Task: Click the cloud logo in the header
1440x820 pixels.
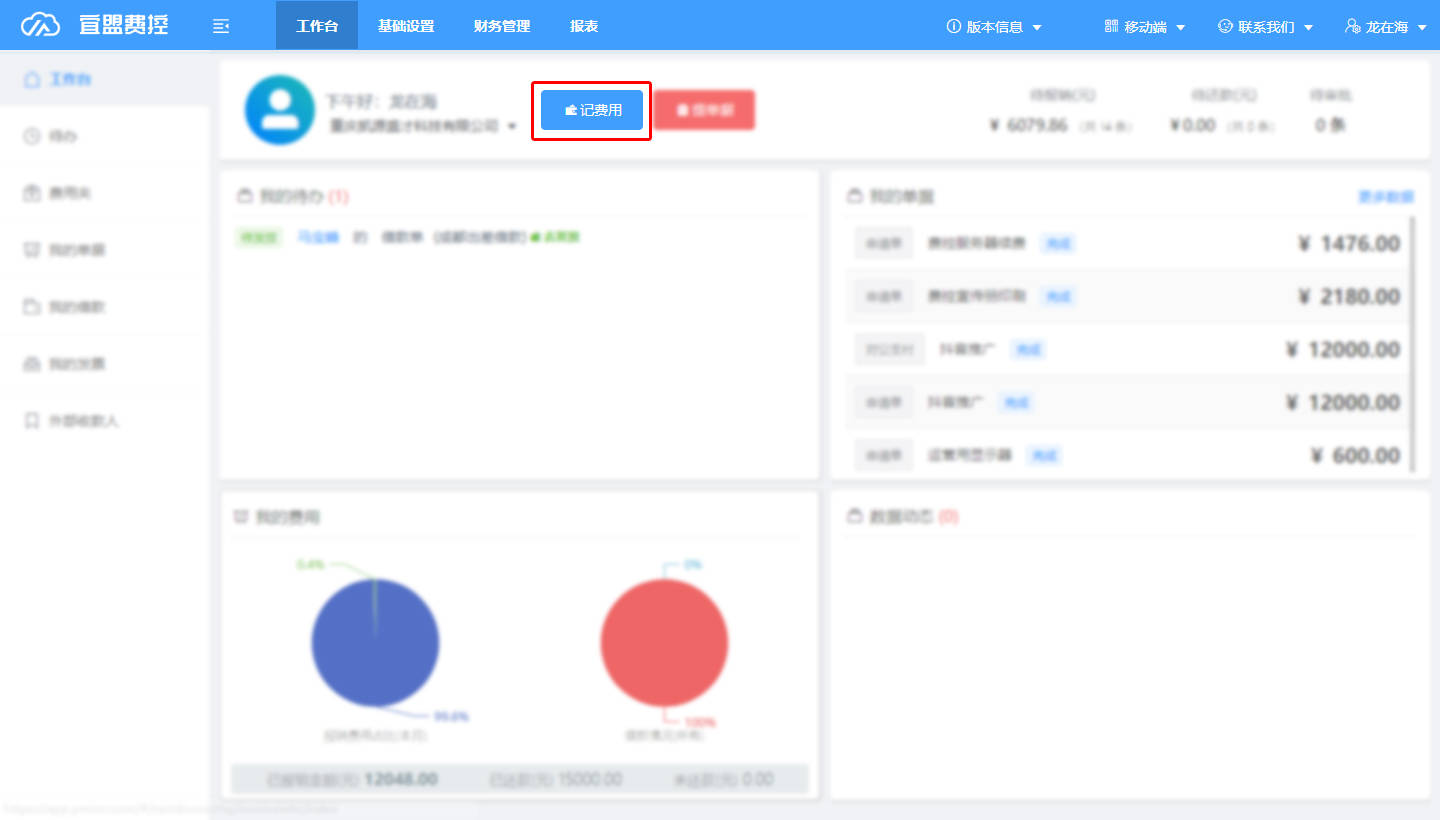Action: 41,25
